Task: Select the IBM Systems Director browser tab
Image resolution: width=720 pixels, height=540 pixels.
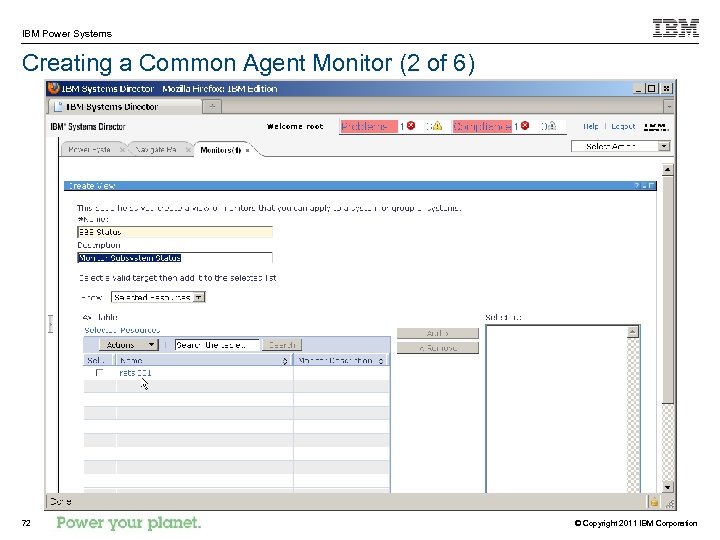Action: click(125, 107)
